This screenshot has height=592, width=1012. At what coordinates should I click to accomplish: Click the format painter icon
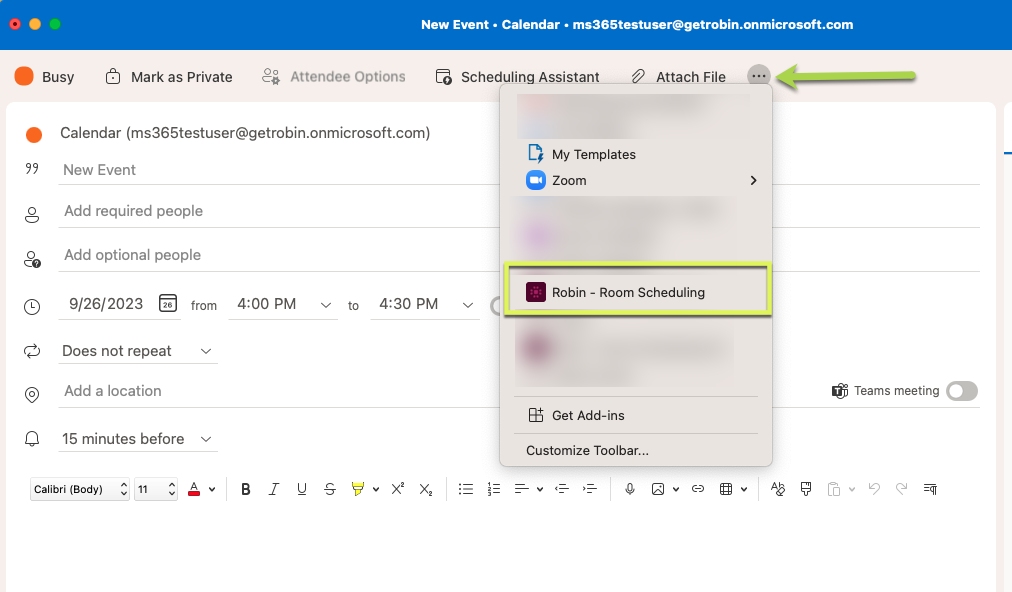(805, 489)
